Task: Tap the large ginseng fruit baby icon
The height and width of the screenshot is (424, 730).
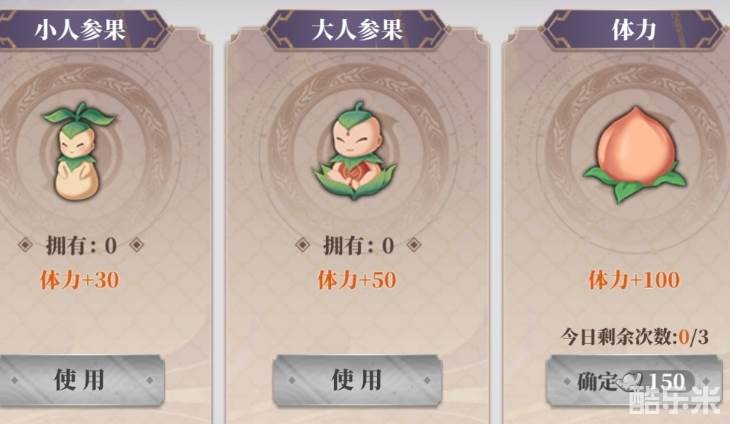Action: (355, 151)
